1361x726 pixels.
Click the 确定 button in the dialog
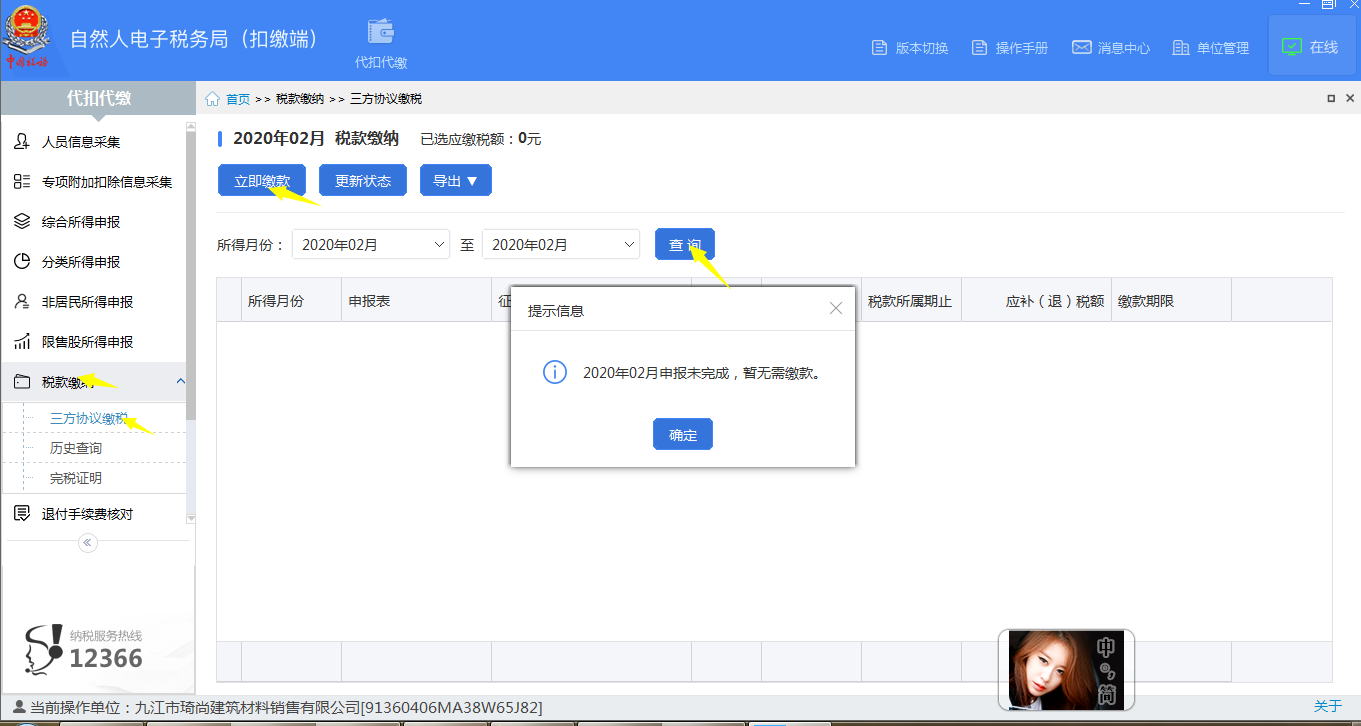pos(682,433)
